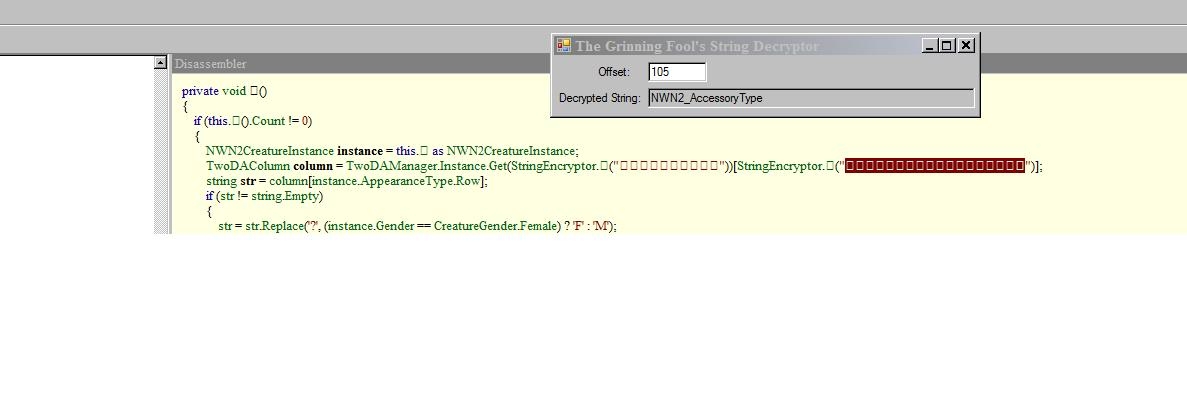
Task: Click the Offset label
Action: point(614,72)
